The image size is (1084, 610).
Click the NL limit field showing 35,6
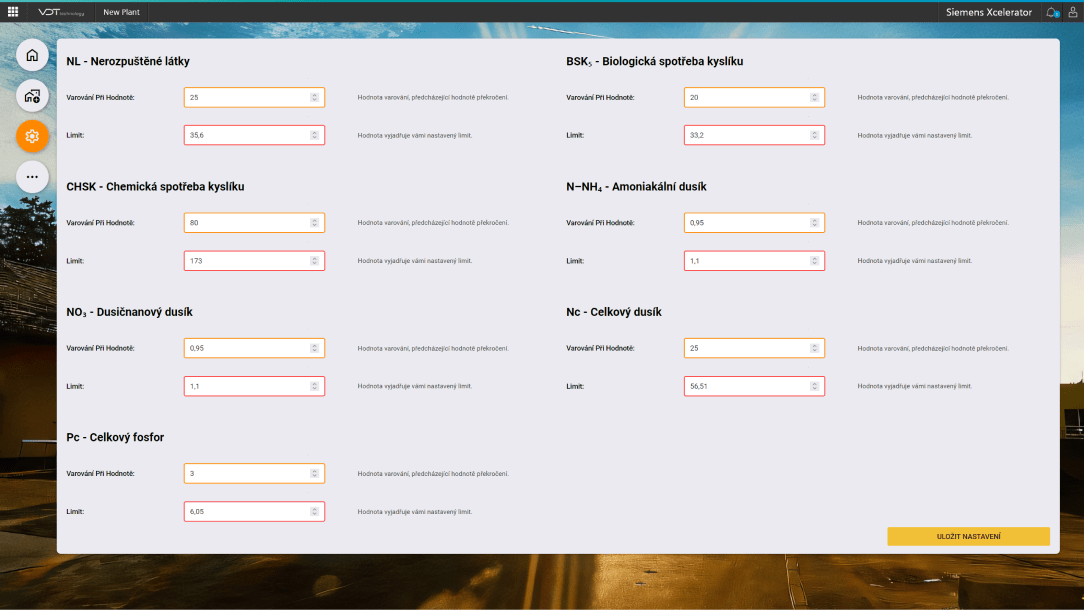(x=245, y=135)
